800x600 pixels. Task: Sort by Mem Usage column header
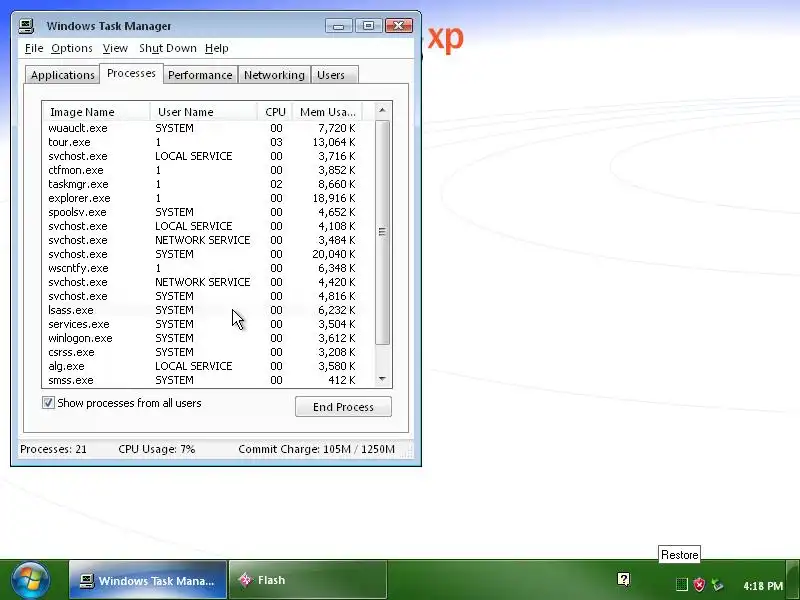click(328, 112)
